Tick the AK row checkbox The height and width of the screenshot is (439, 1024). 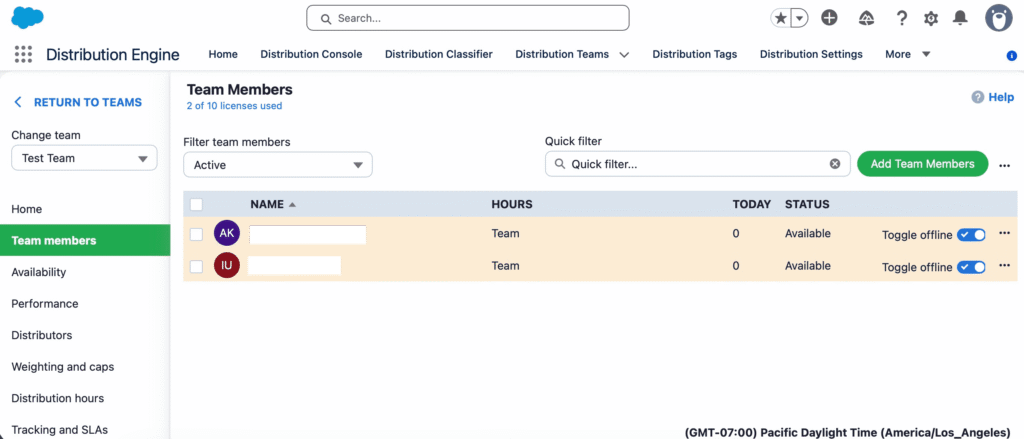coord(196,234)
